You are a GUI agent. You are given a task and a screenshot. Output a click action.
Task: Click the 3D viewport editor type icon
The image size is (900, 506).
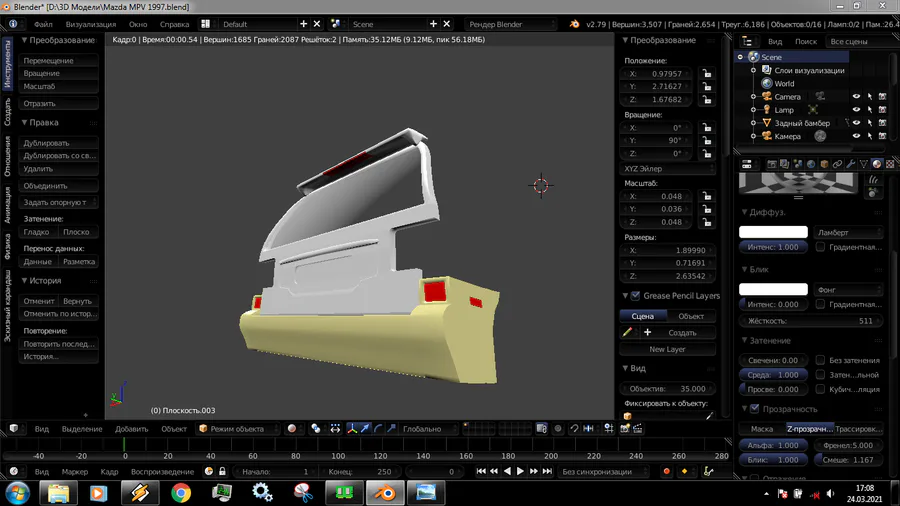point(14,429)
